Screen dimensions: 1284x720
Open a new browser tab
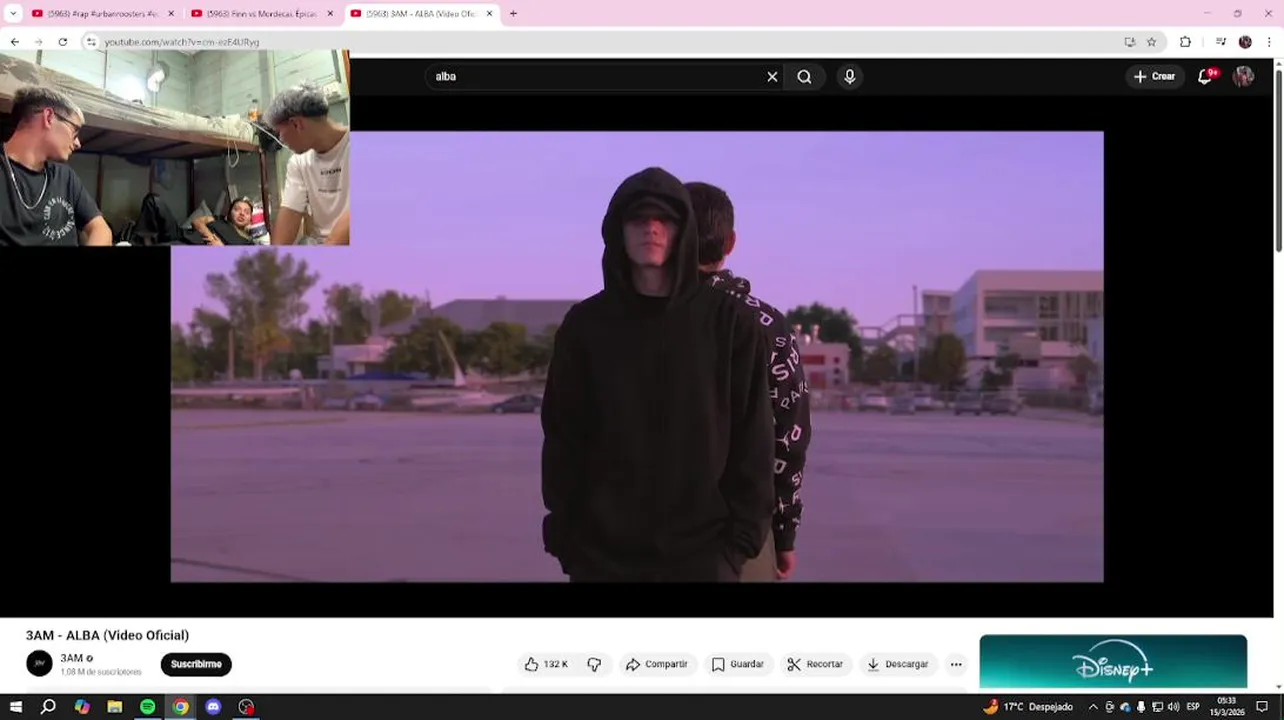tap(513, 14)
